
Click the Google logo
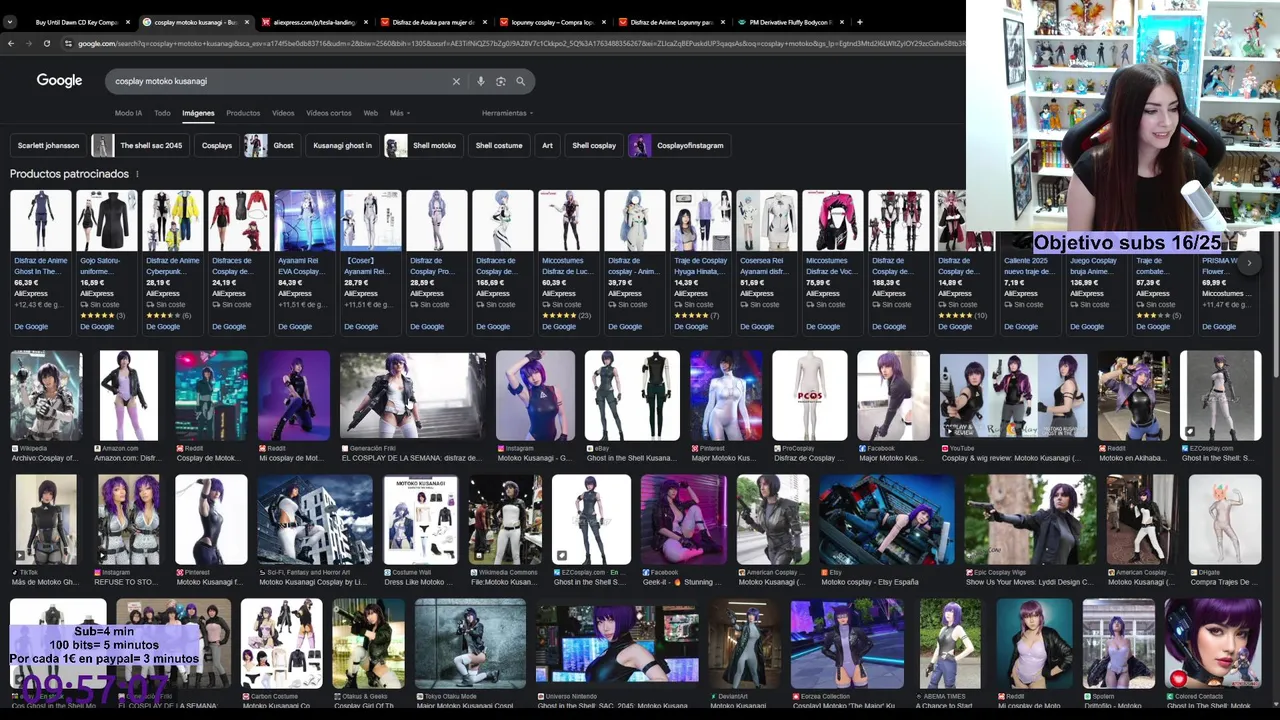[x=59, y=81]
